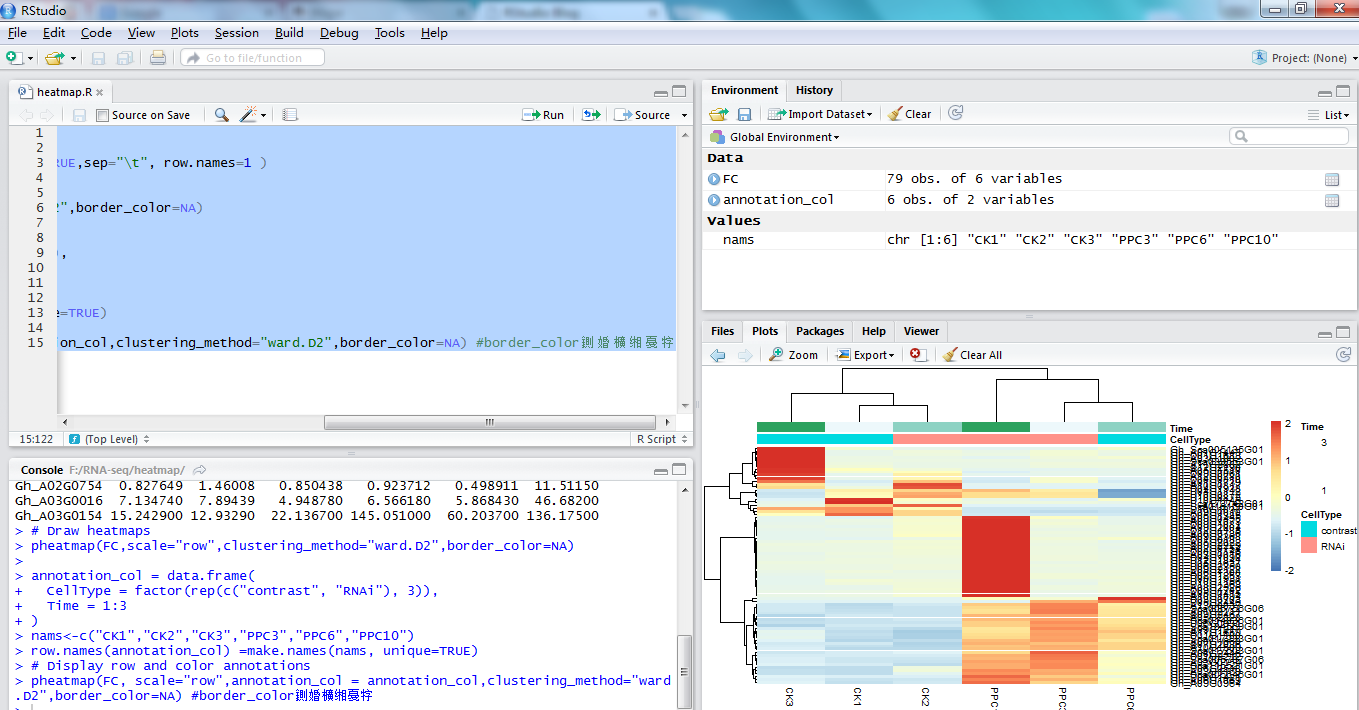Click the Environment search box

(1289, 136)
